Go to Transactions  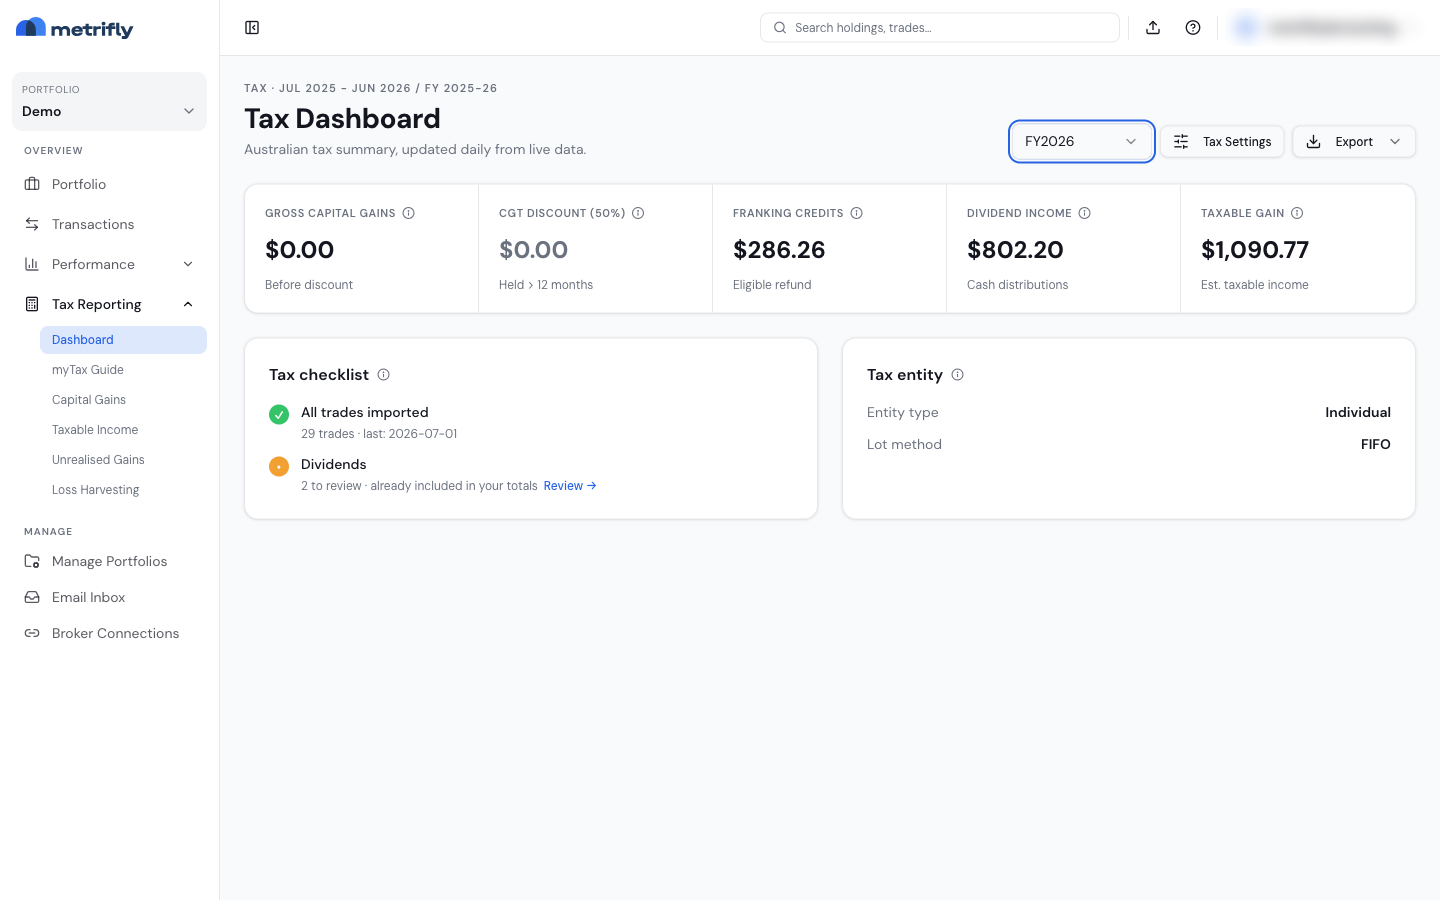[109, 224]
